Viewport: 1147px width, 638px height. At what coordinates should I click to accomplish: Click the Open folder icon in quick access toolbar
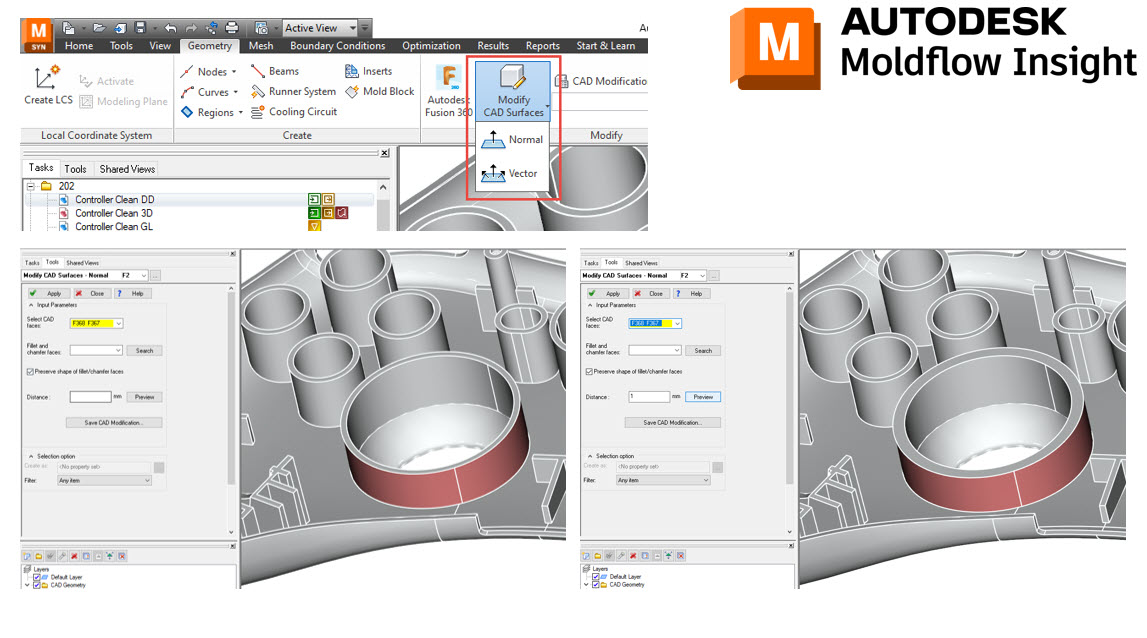pos(99,28)
